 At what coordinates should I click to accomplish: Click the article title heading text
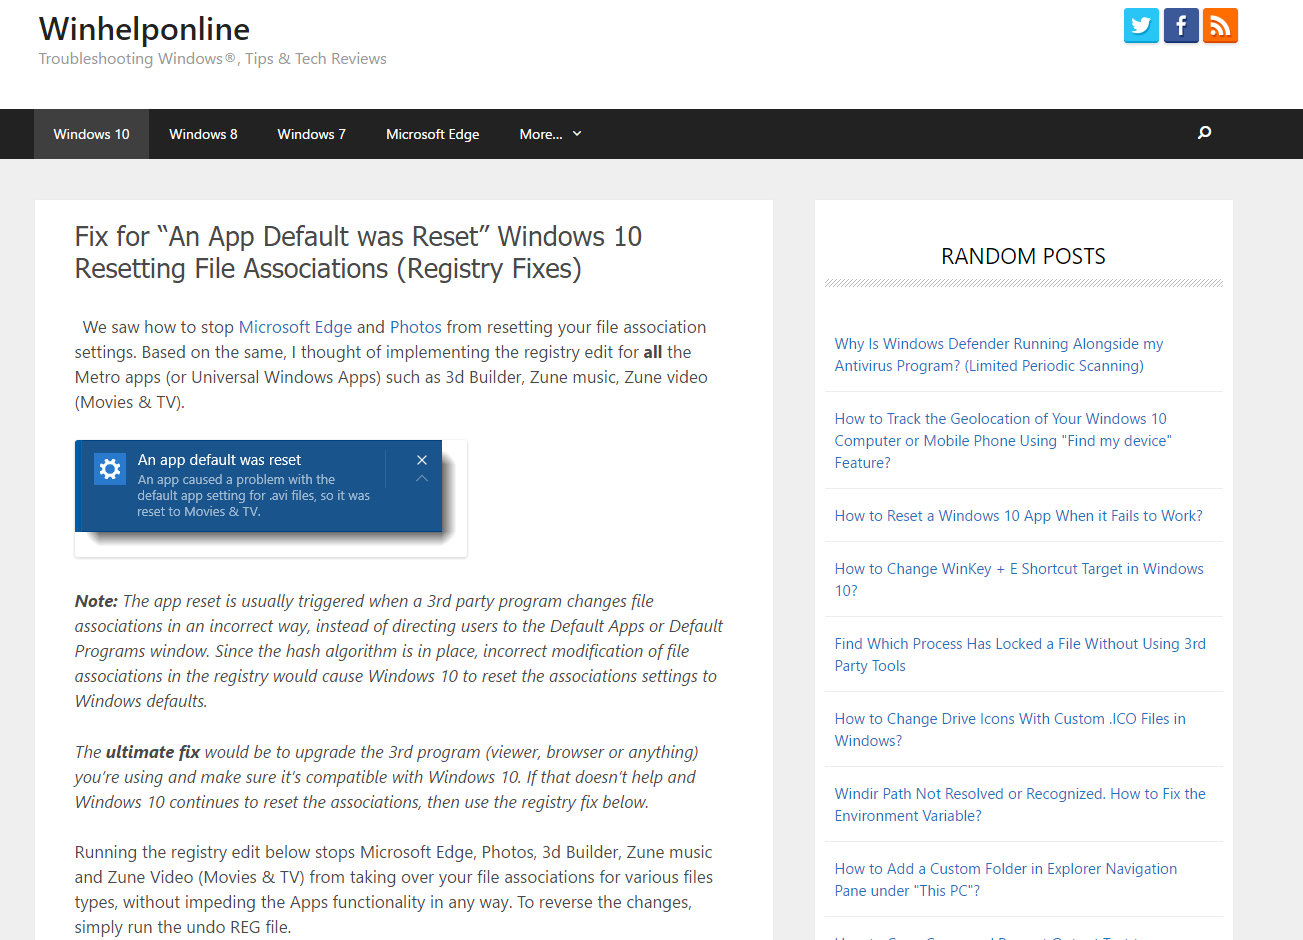[x=358, y=252]
